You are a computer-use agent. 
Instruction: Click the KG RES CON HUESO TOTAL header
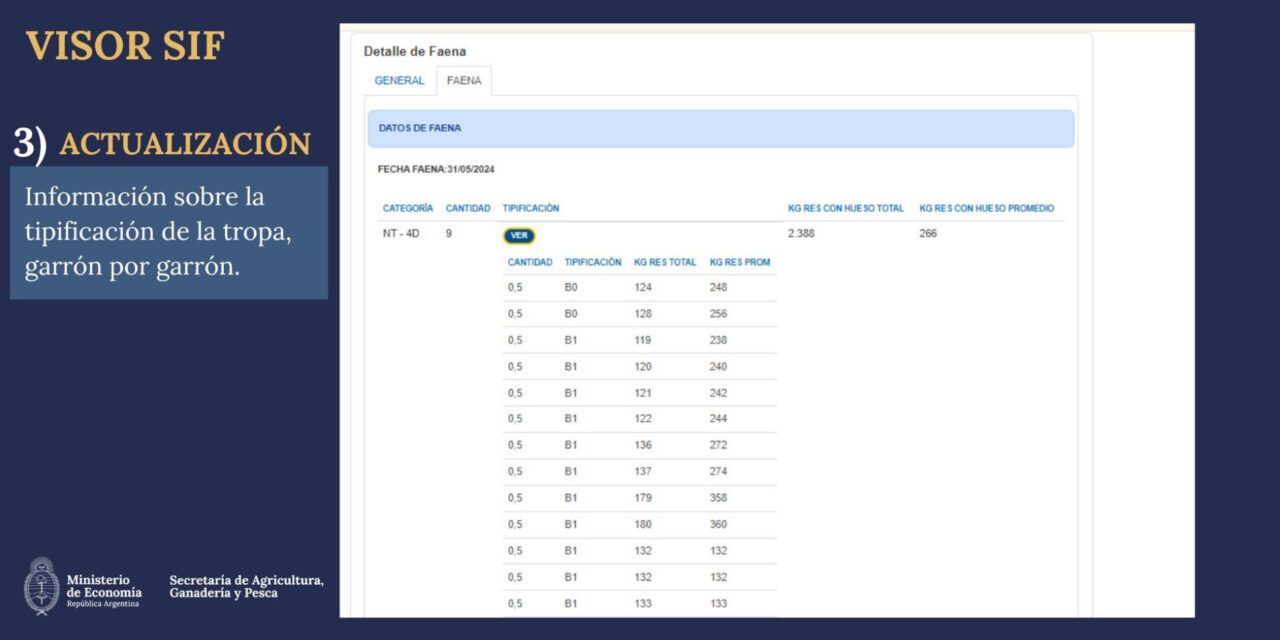(846, 208)
